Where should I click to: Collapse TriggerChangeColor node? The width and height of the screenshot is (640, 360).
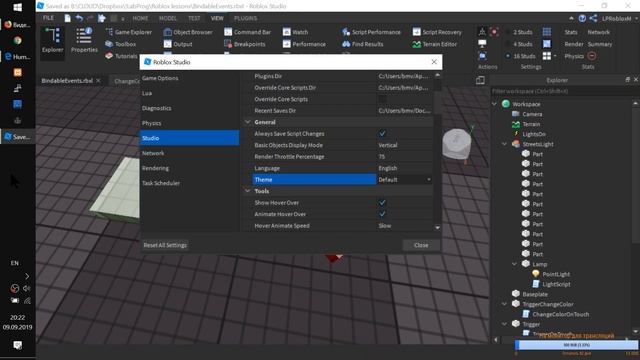coord(504,304)
